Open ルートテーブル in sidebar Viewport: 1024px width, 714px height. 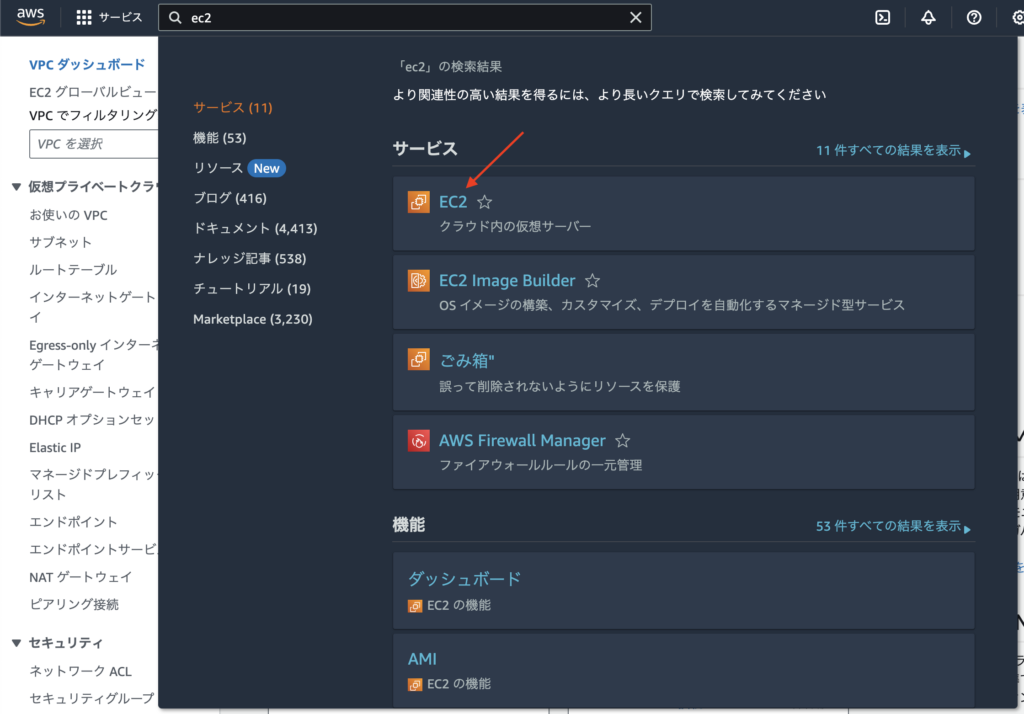pos(72,270)
